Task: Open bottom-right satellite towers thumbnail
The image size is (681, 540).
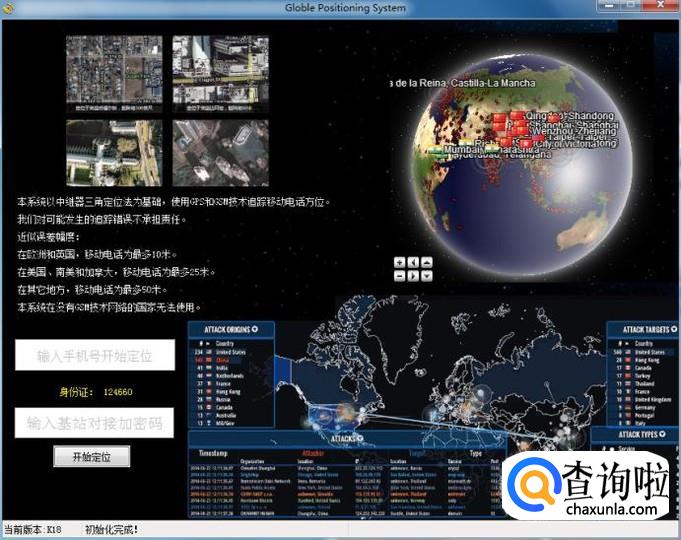Action: pyautogui.click(x=221, y=153)
